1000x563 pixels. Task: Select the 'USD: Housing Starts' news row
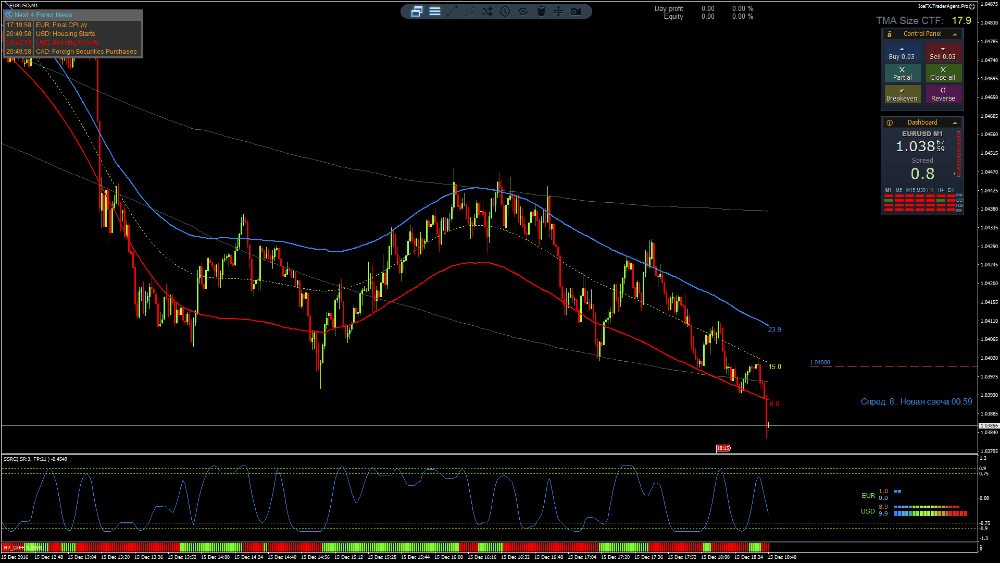click(x=73, y=34)
